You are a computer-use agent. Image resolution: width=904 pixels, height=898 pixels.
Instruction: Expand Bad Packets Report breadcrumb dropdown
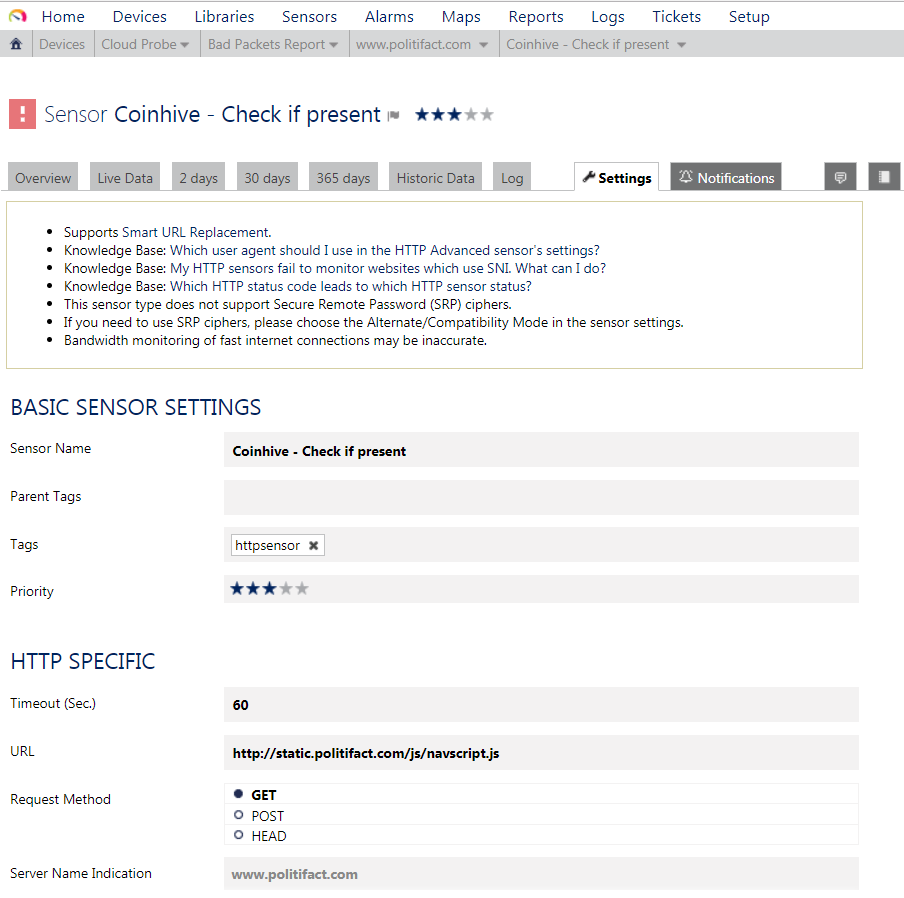333,45
